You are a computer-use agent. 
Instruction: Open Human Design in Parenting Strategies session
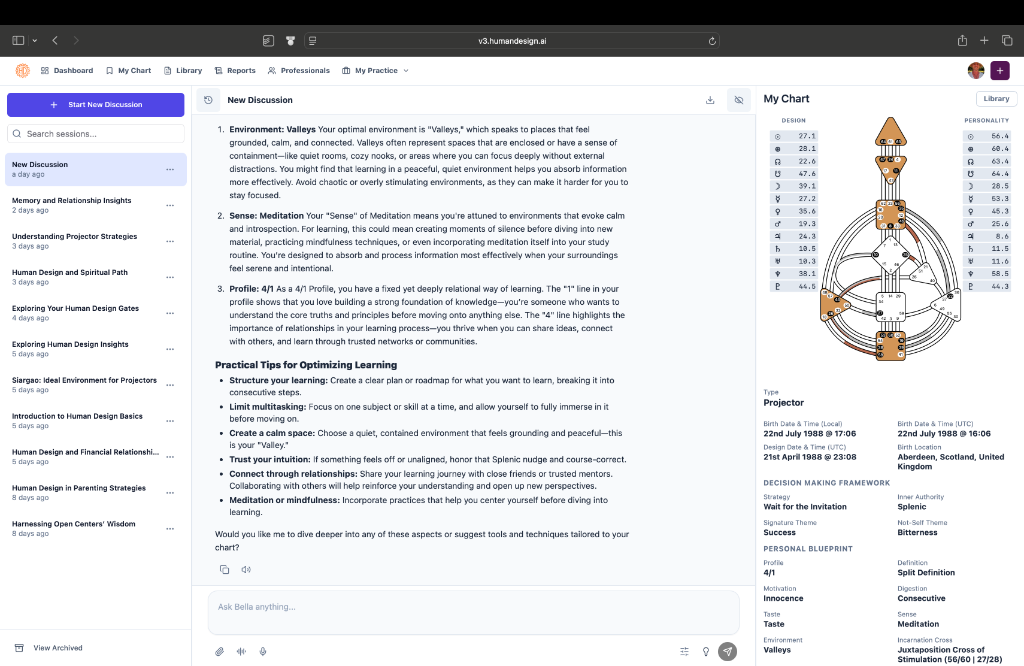95,492
